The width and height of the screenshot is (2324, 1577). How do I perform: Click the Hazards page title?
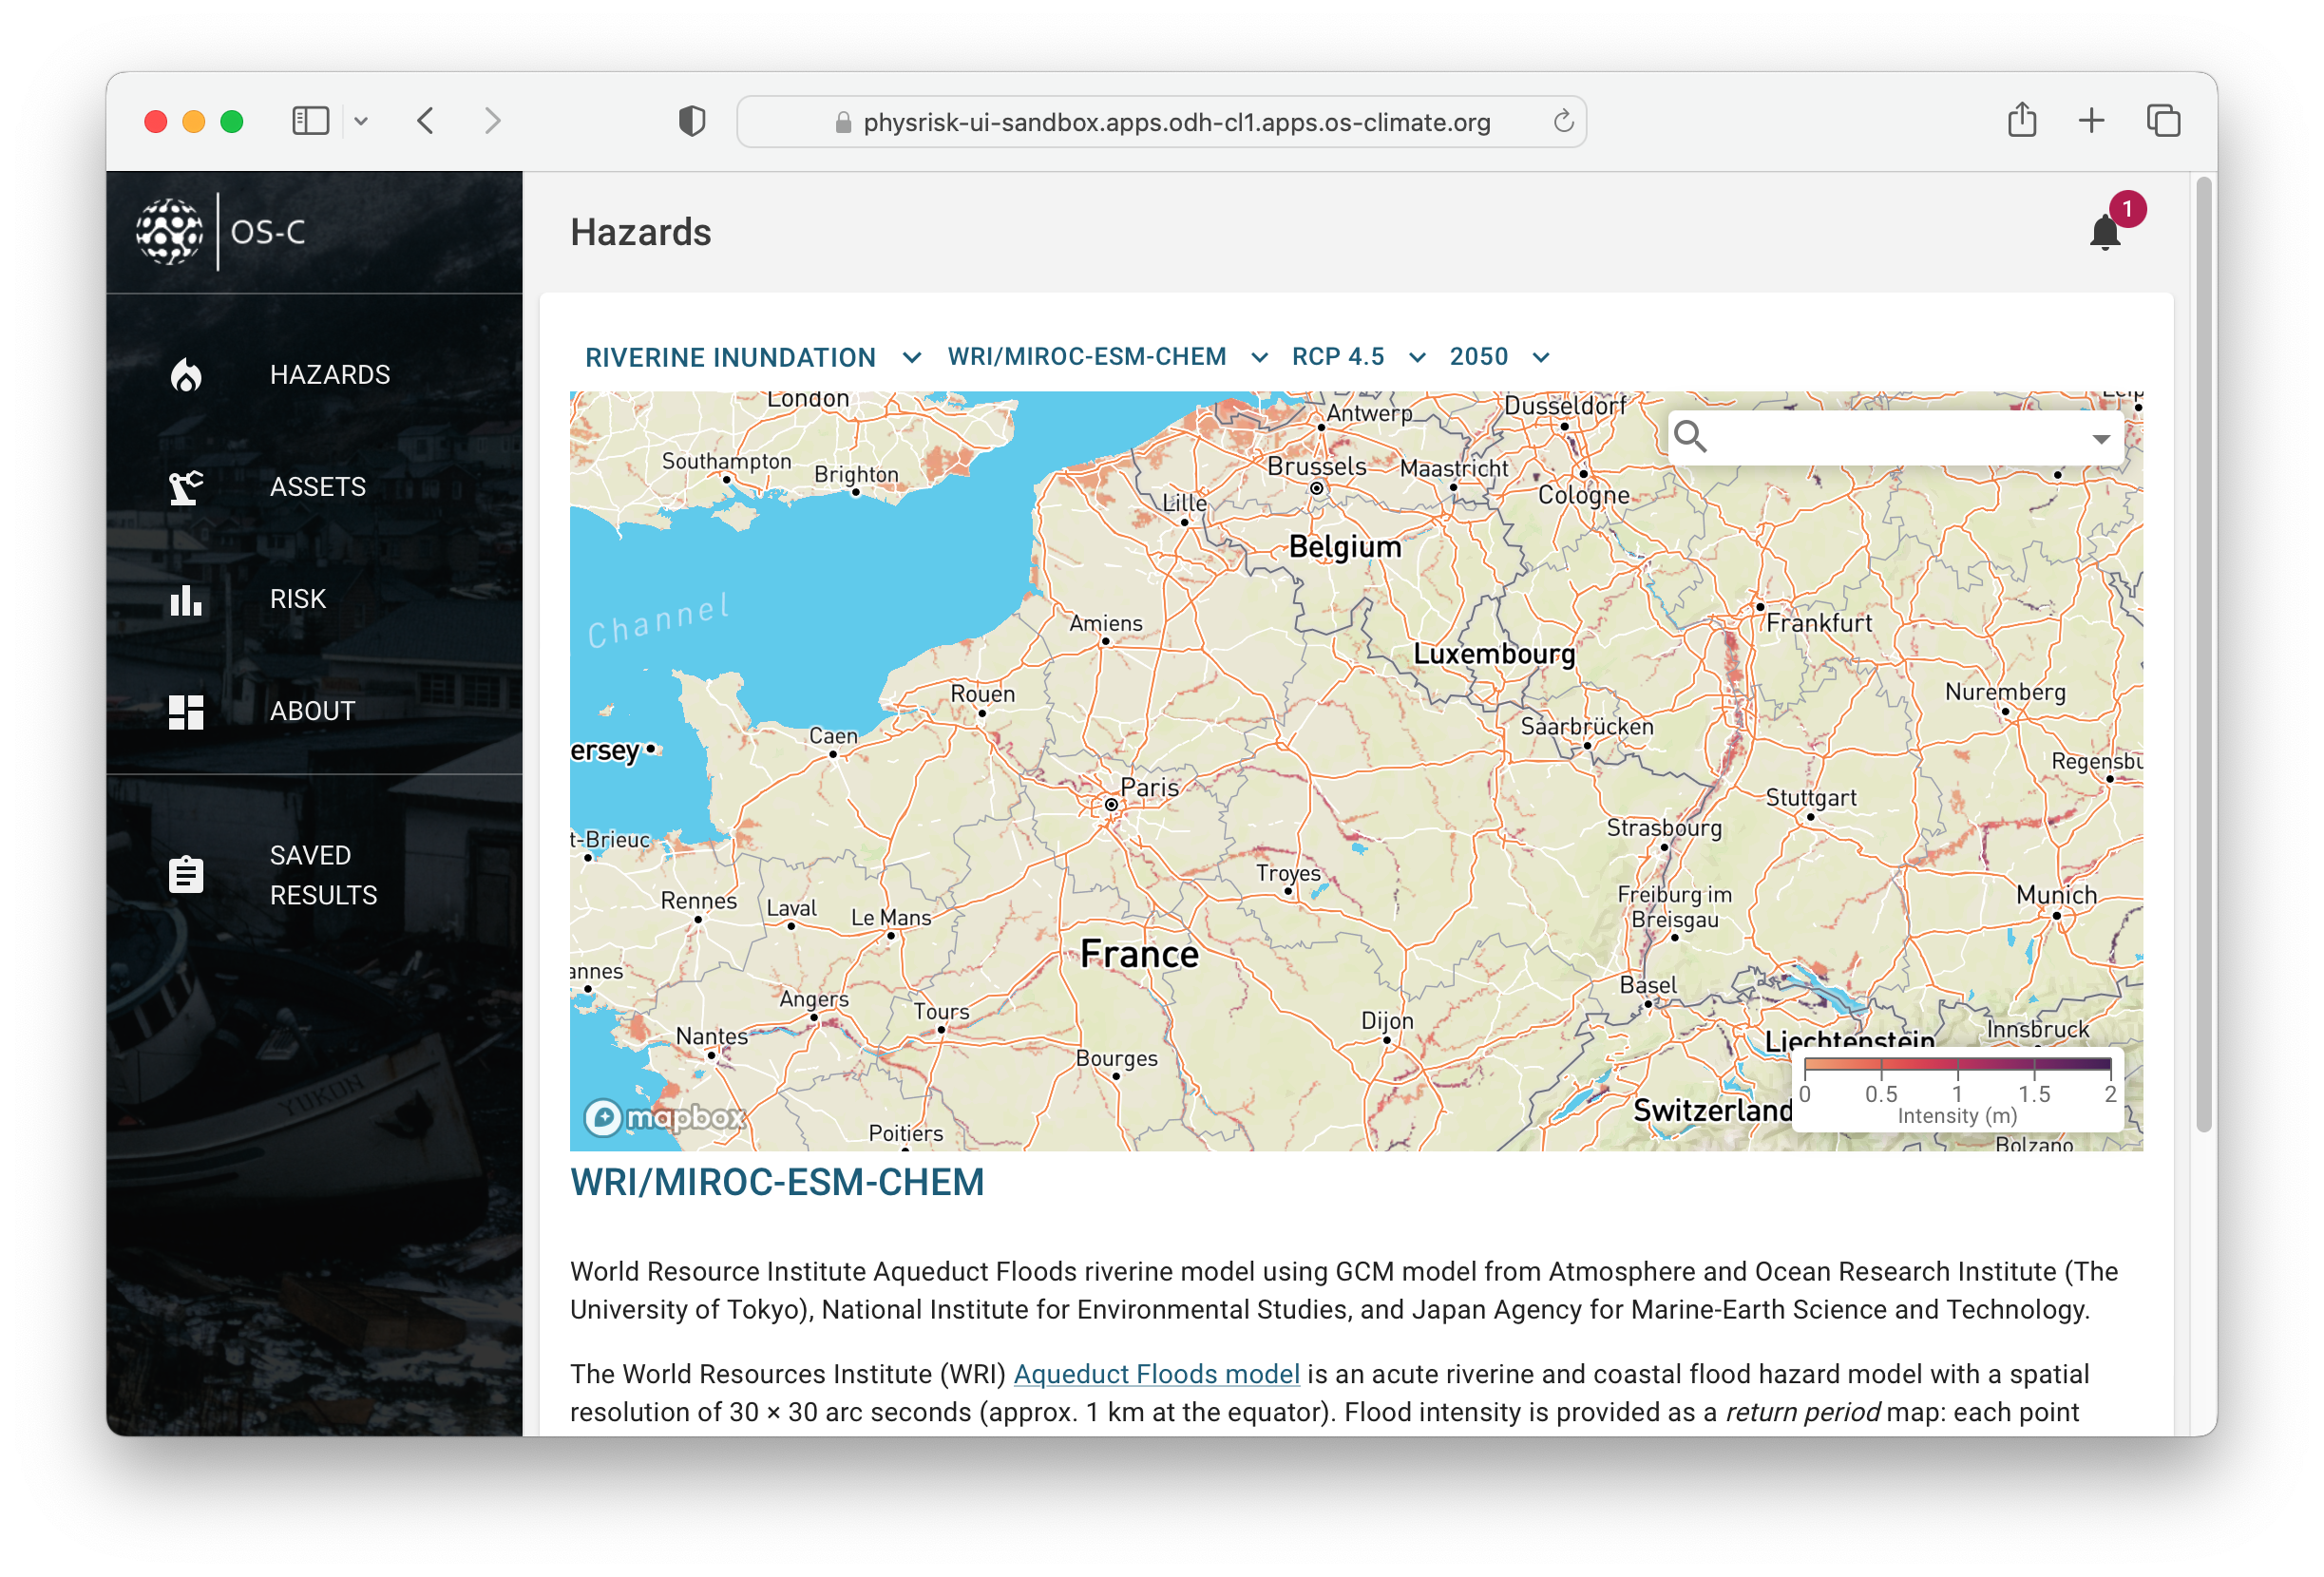point(641,233)
